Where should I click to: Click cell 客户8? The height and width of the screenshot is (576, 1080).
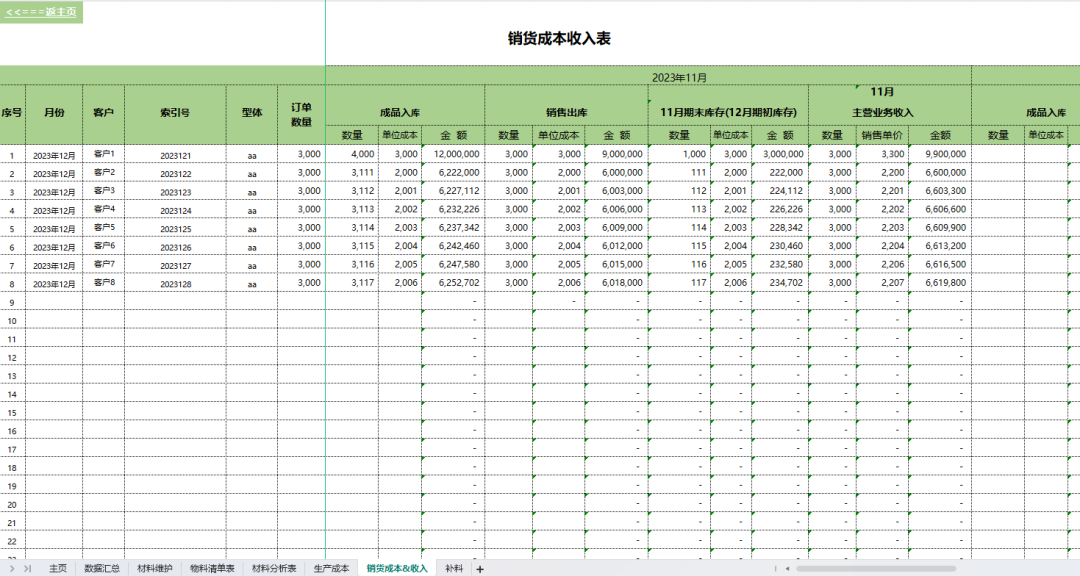pyautogui.click(x=104, y=282)
